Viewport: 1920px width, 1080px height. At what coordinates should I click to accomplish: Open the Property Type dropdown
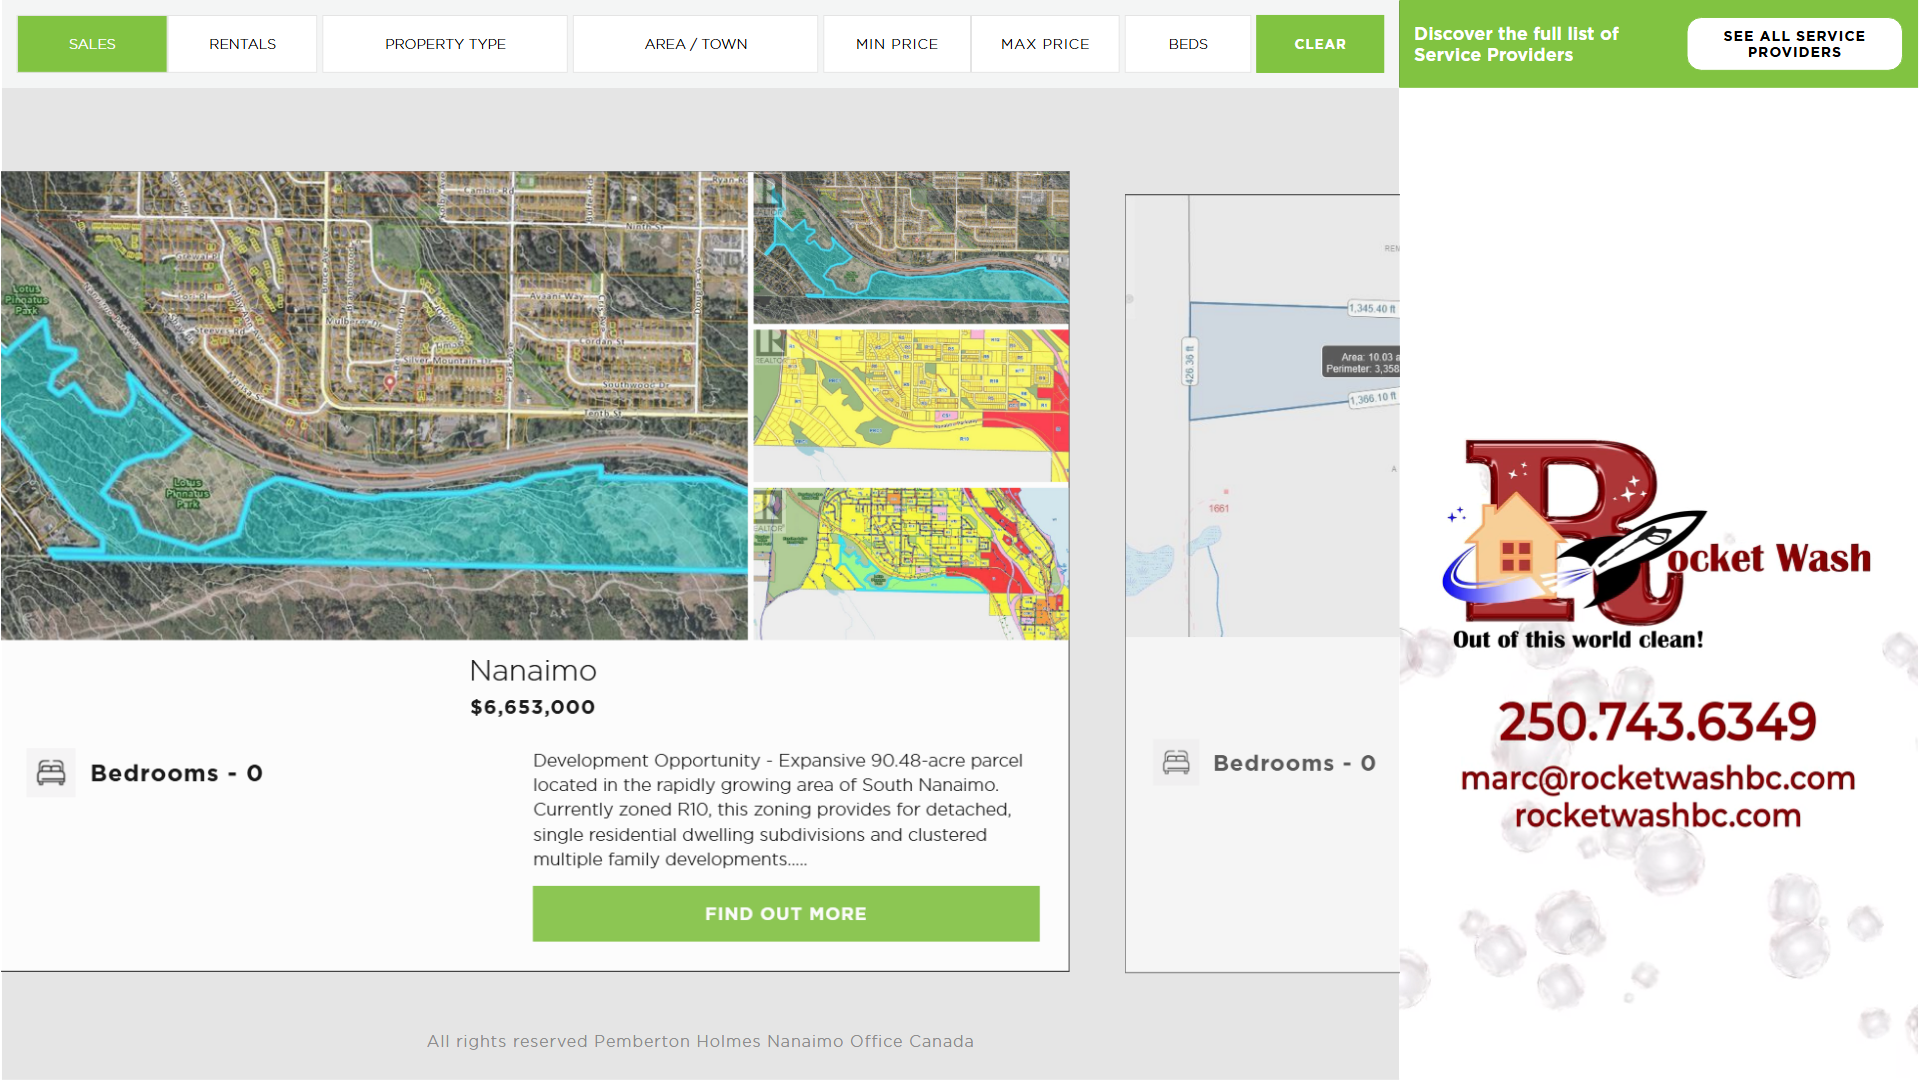pos(445,44)
